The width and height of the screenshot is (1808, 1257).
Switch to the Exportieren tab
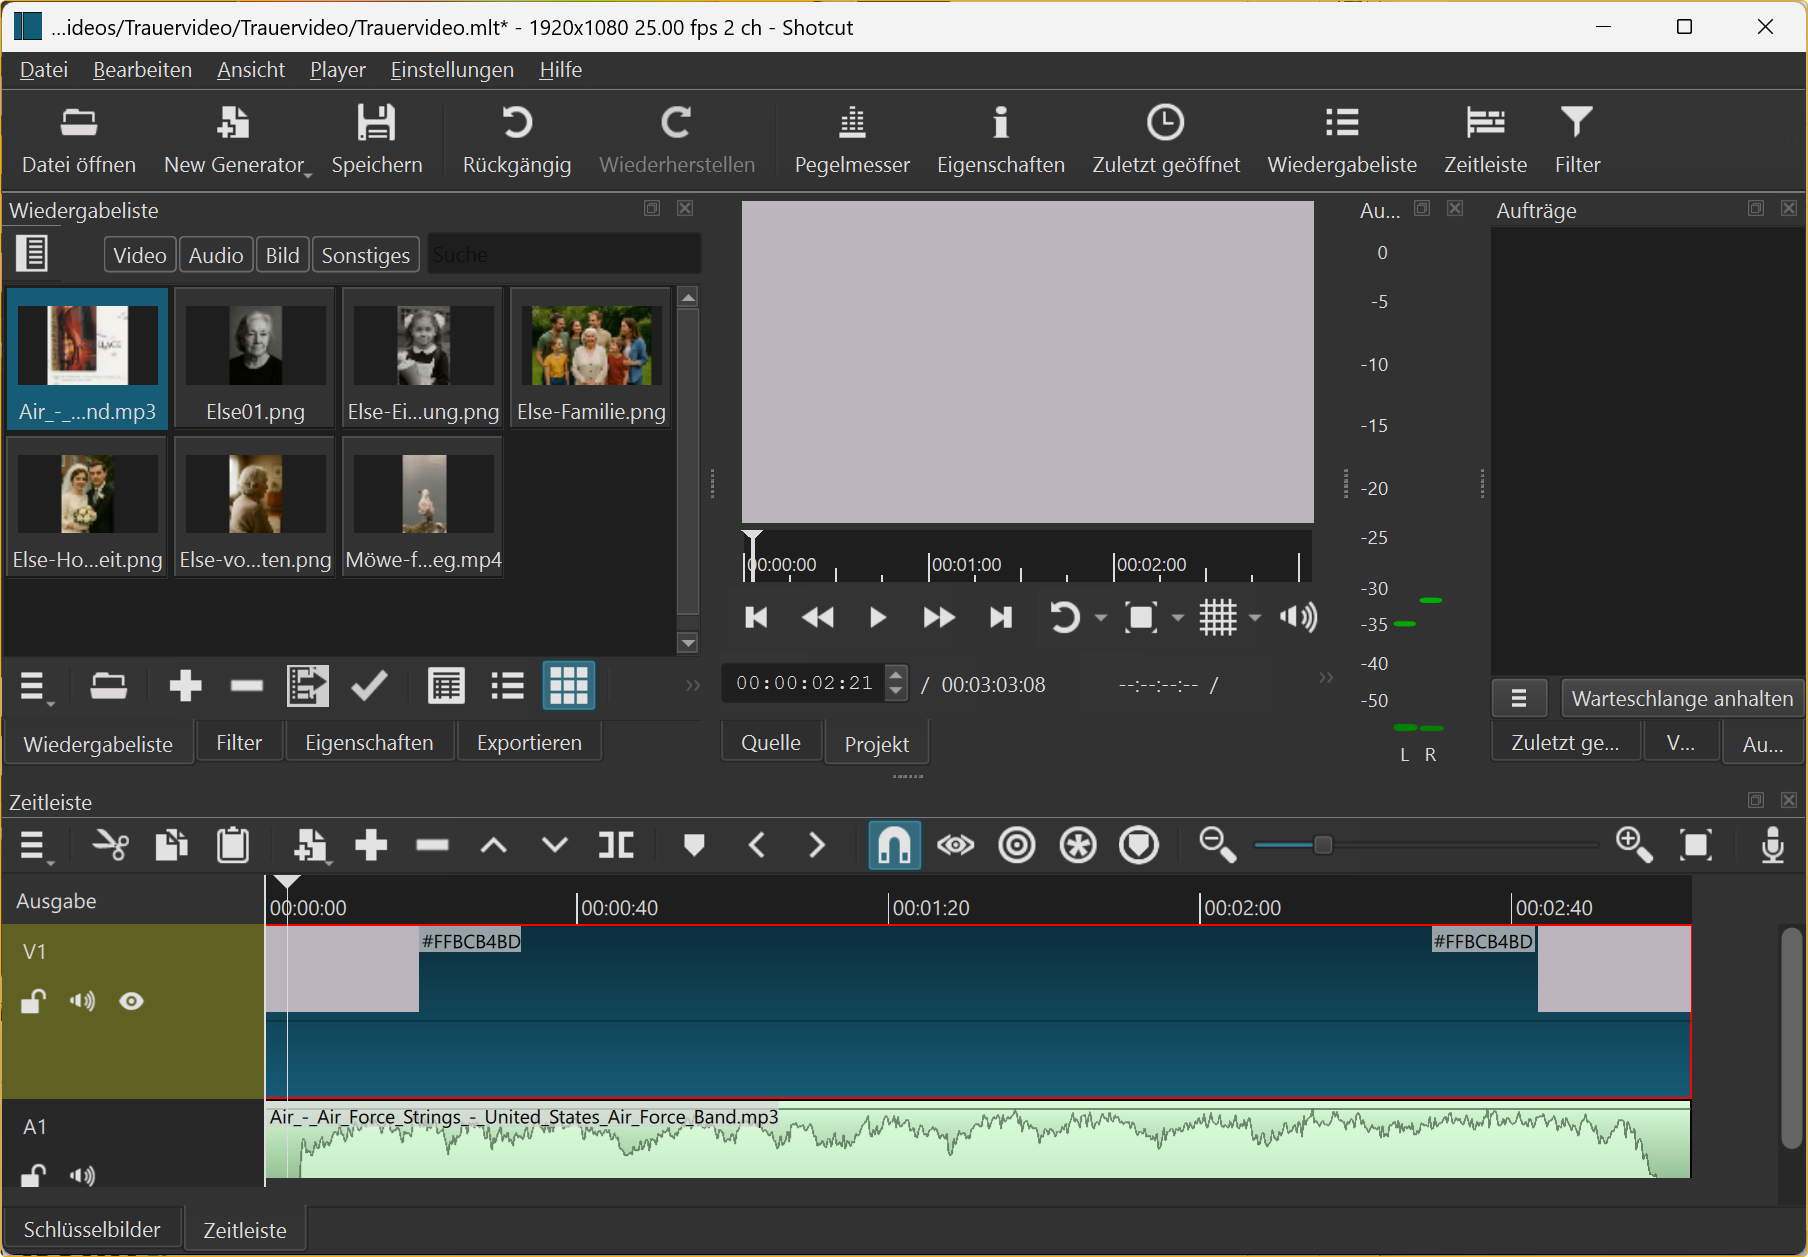[529, 743]
